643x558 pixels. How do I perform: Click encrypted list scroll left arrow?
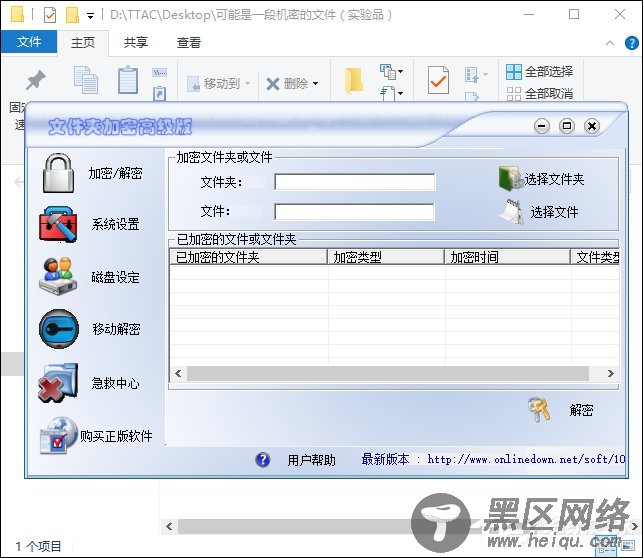coord(178,373)
